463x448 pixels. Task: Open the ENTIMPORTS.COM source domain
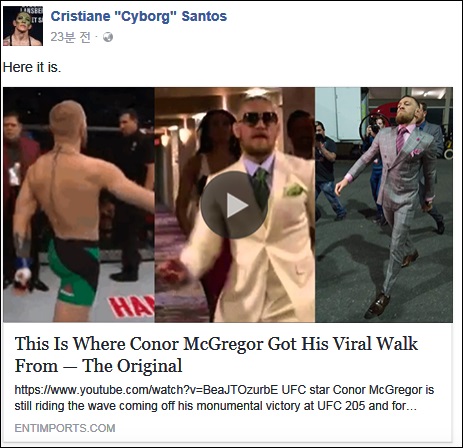[65, 428]
